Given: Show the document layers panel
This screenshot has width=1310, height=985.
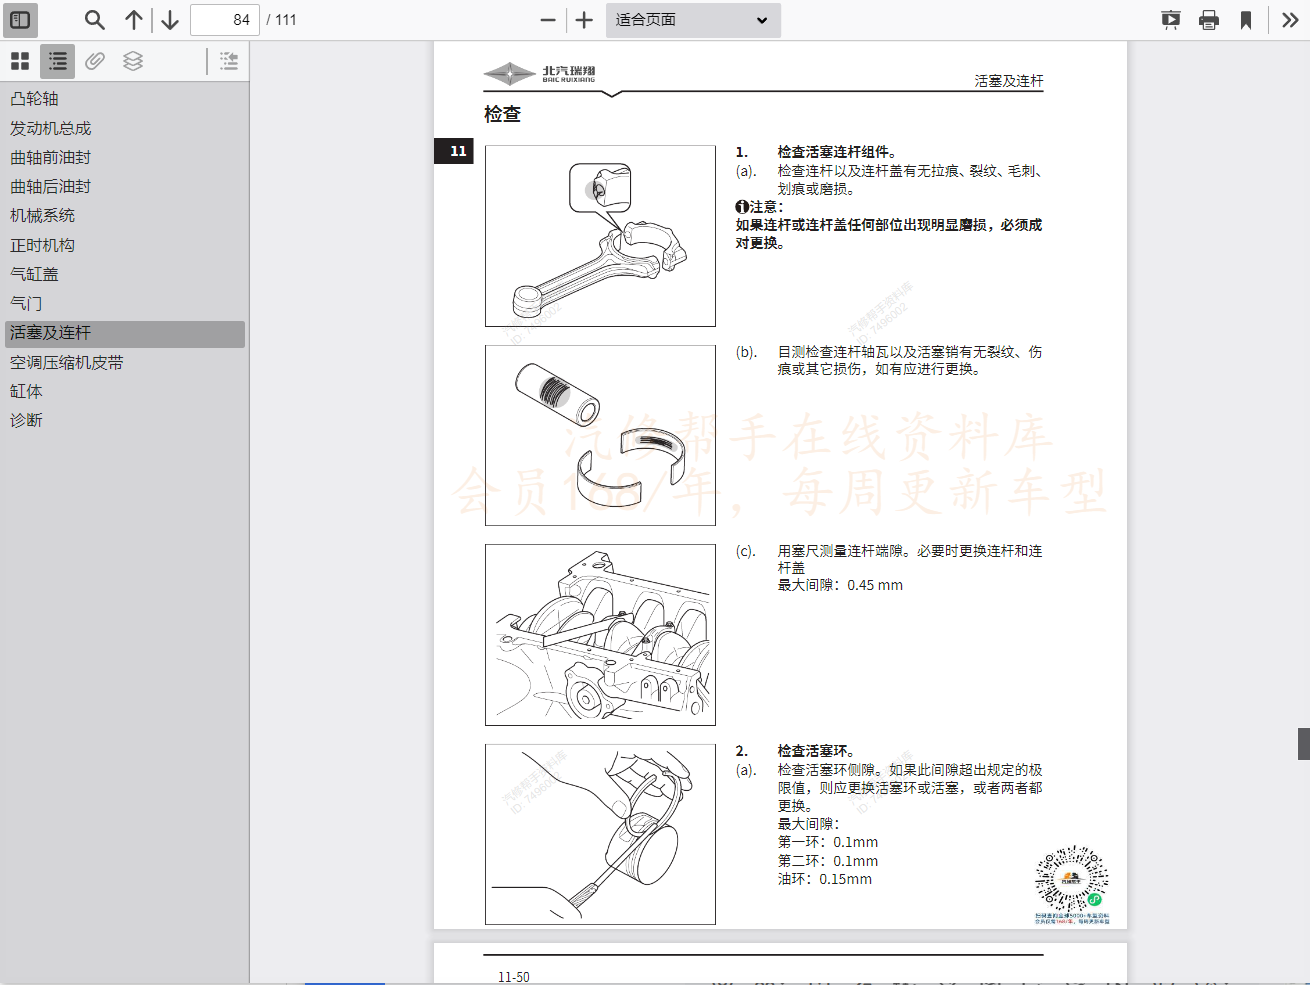Looking at the screenshot, I should [133, 61].
